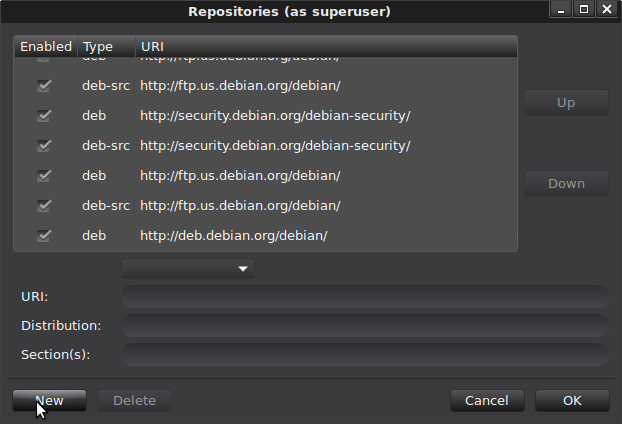Uncheck the deb.debian.org repository checkbox

coord(44,236)
